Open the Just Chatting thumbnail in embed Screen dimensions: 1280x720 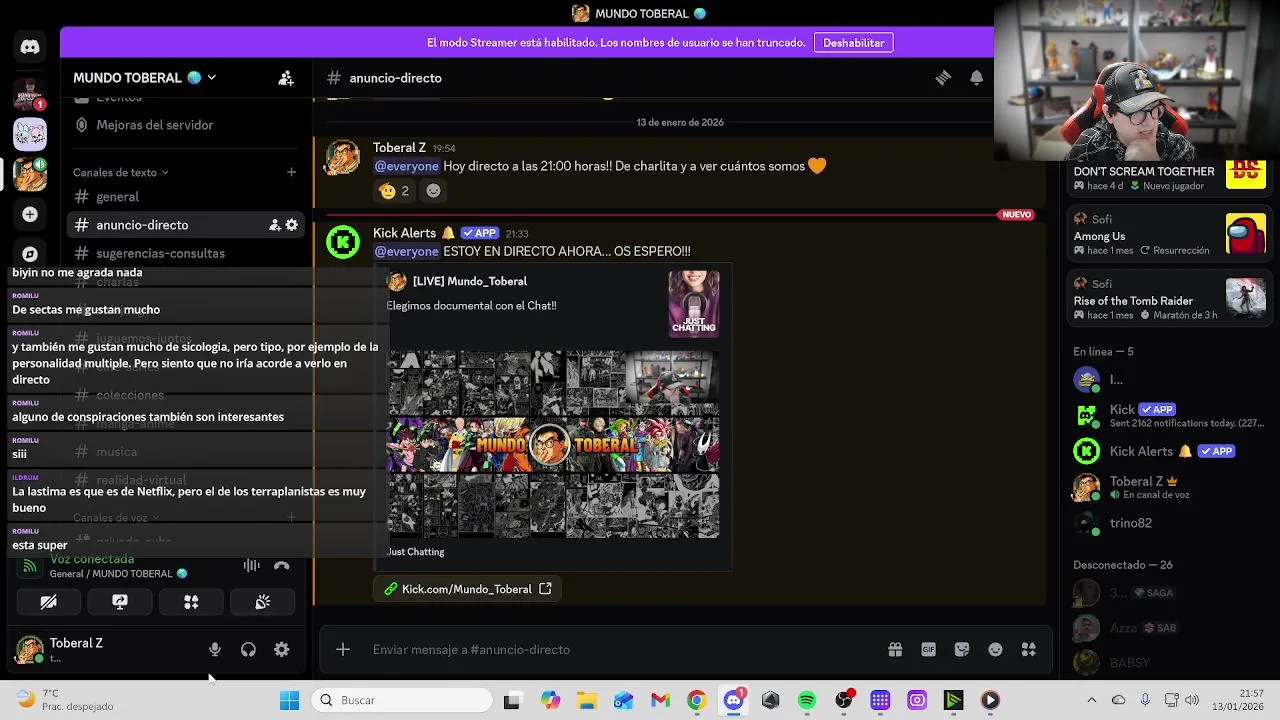[694, 304]
